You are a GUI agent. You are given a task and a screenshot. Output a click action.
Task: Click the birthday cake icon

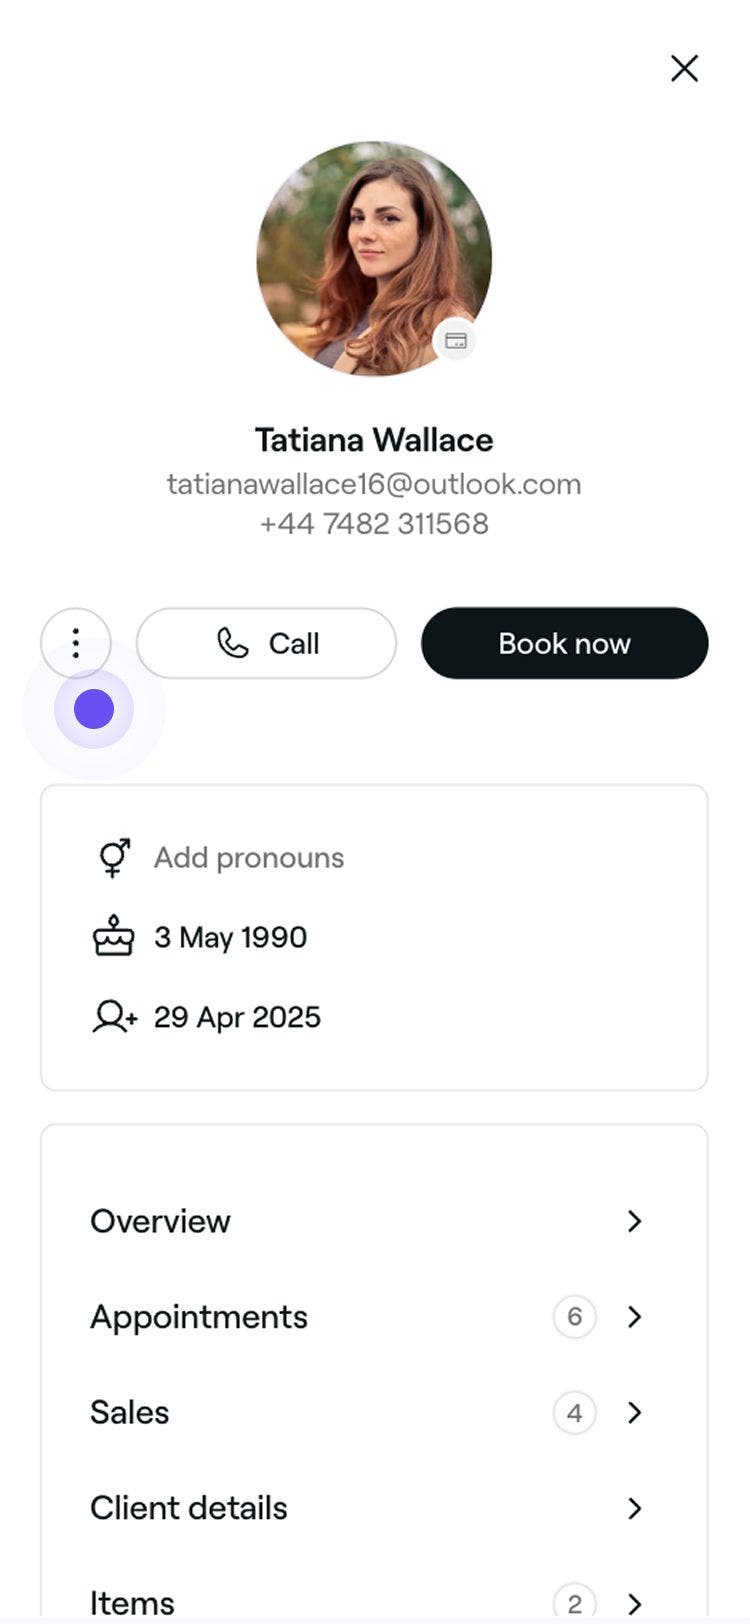[x=114, y=937]
